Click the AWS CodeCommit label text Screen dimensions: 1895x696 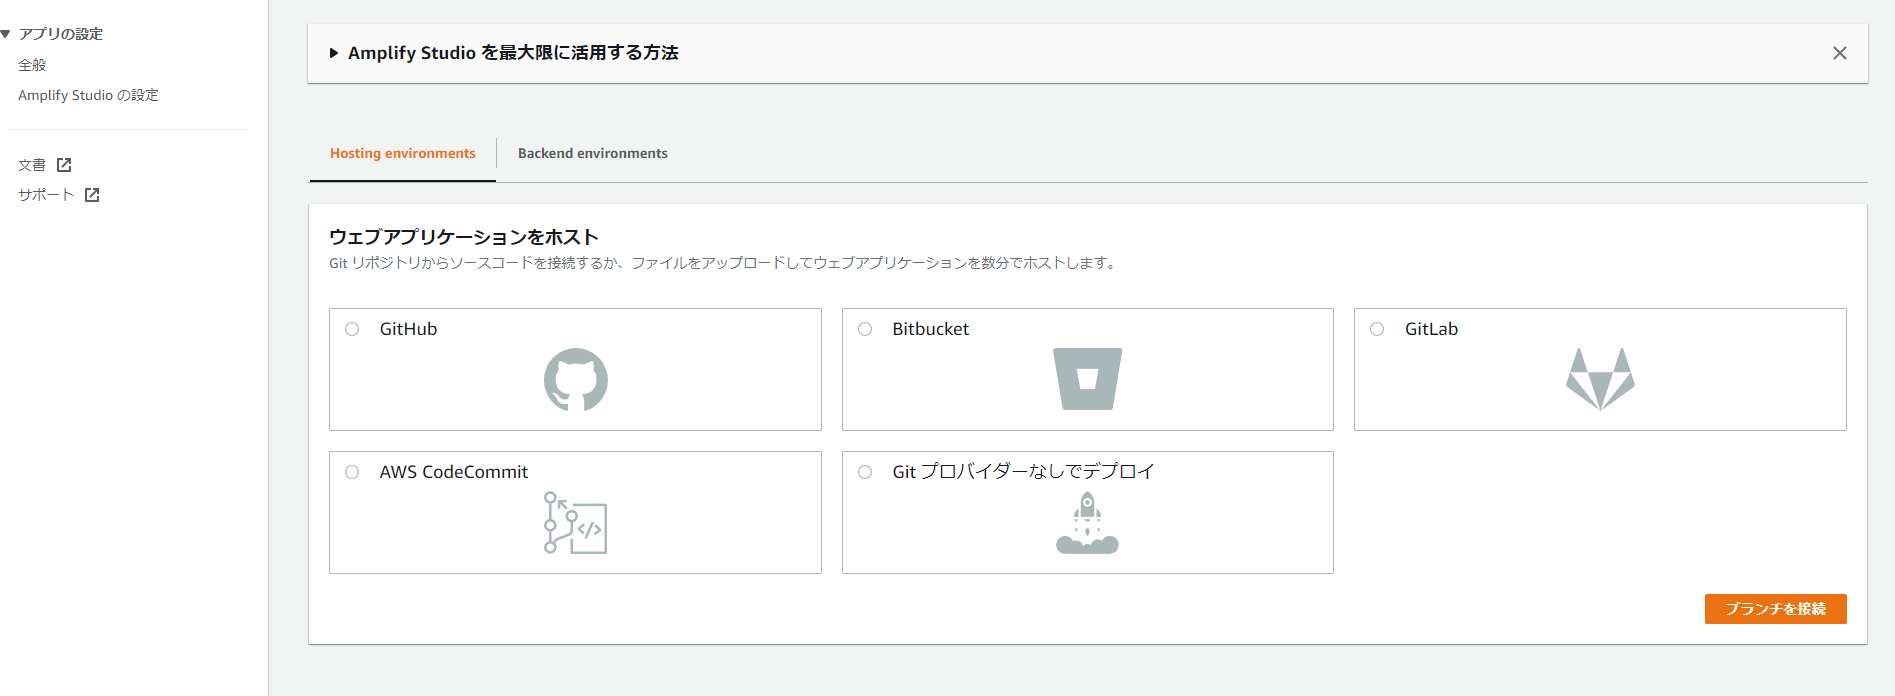click(x=453, y=472)
